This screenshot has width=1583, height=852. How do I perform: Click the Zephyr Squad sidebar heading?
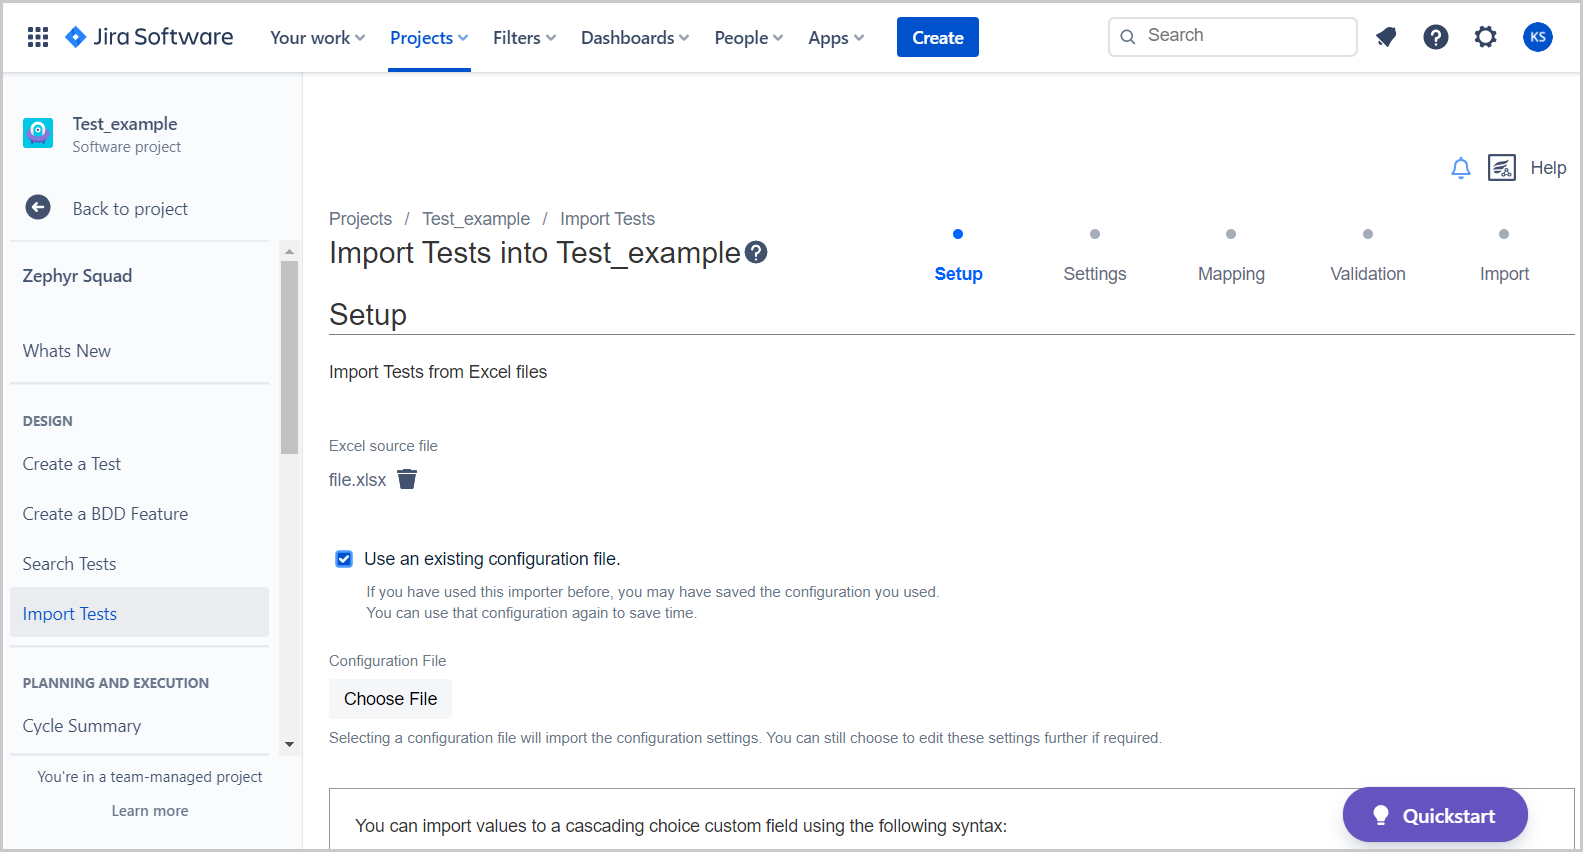coord(77,276)
